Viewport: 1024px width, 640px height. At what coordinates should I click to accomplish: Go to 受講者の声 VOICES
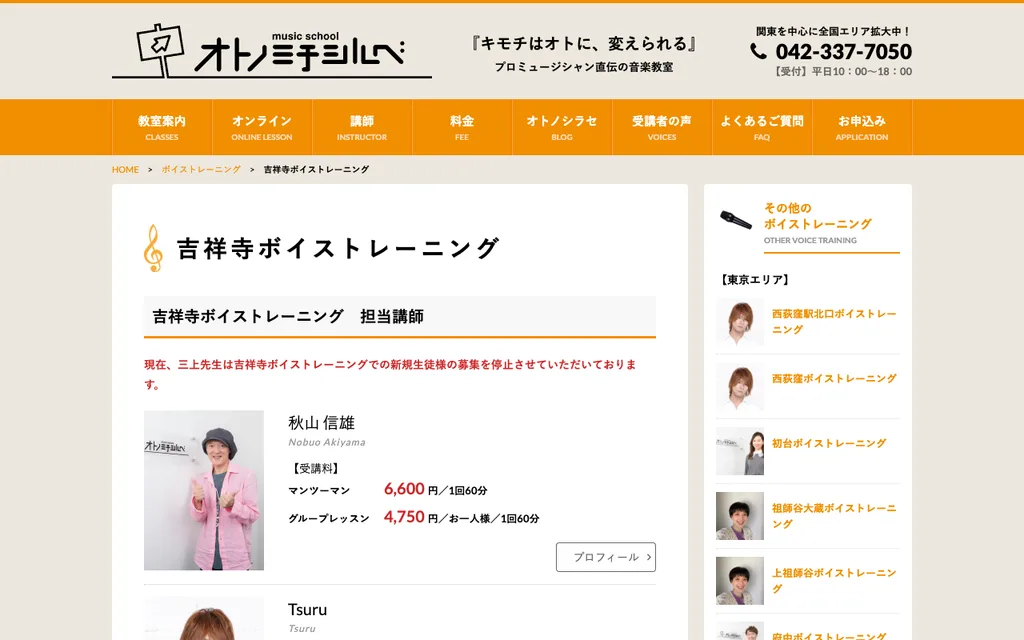(662, 127)
